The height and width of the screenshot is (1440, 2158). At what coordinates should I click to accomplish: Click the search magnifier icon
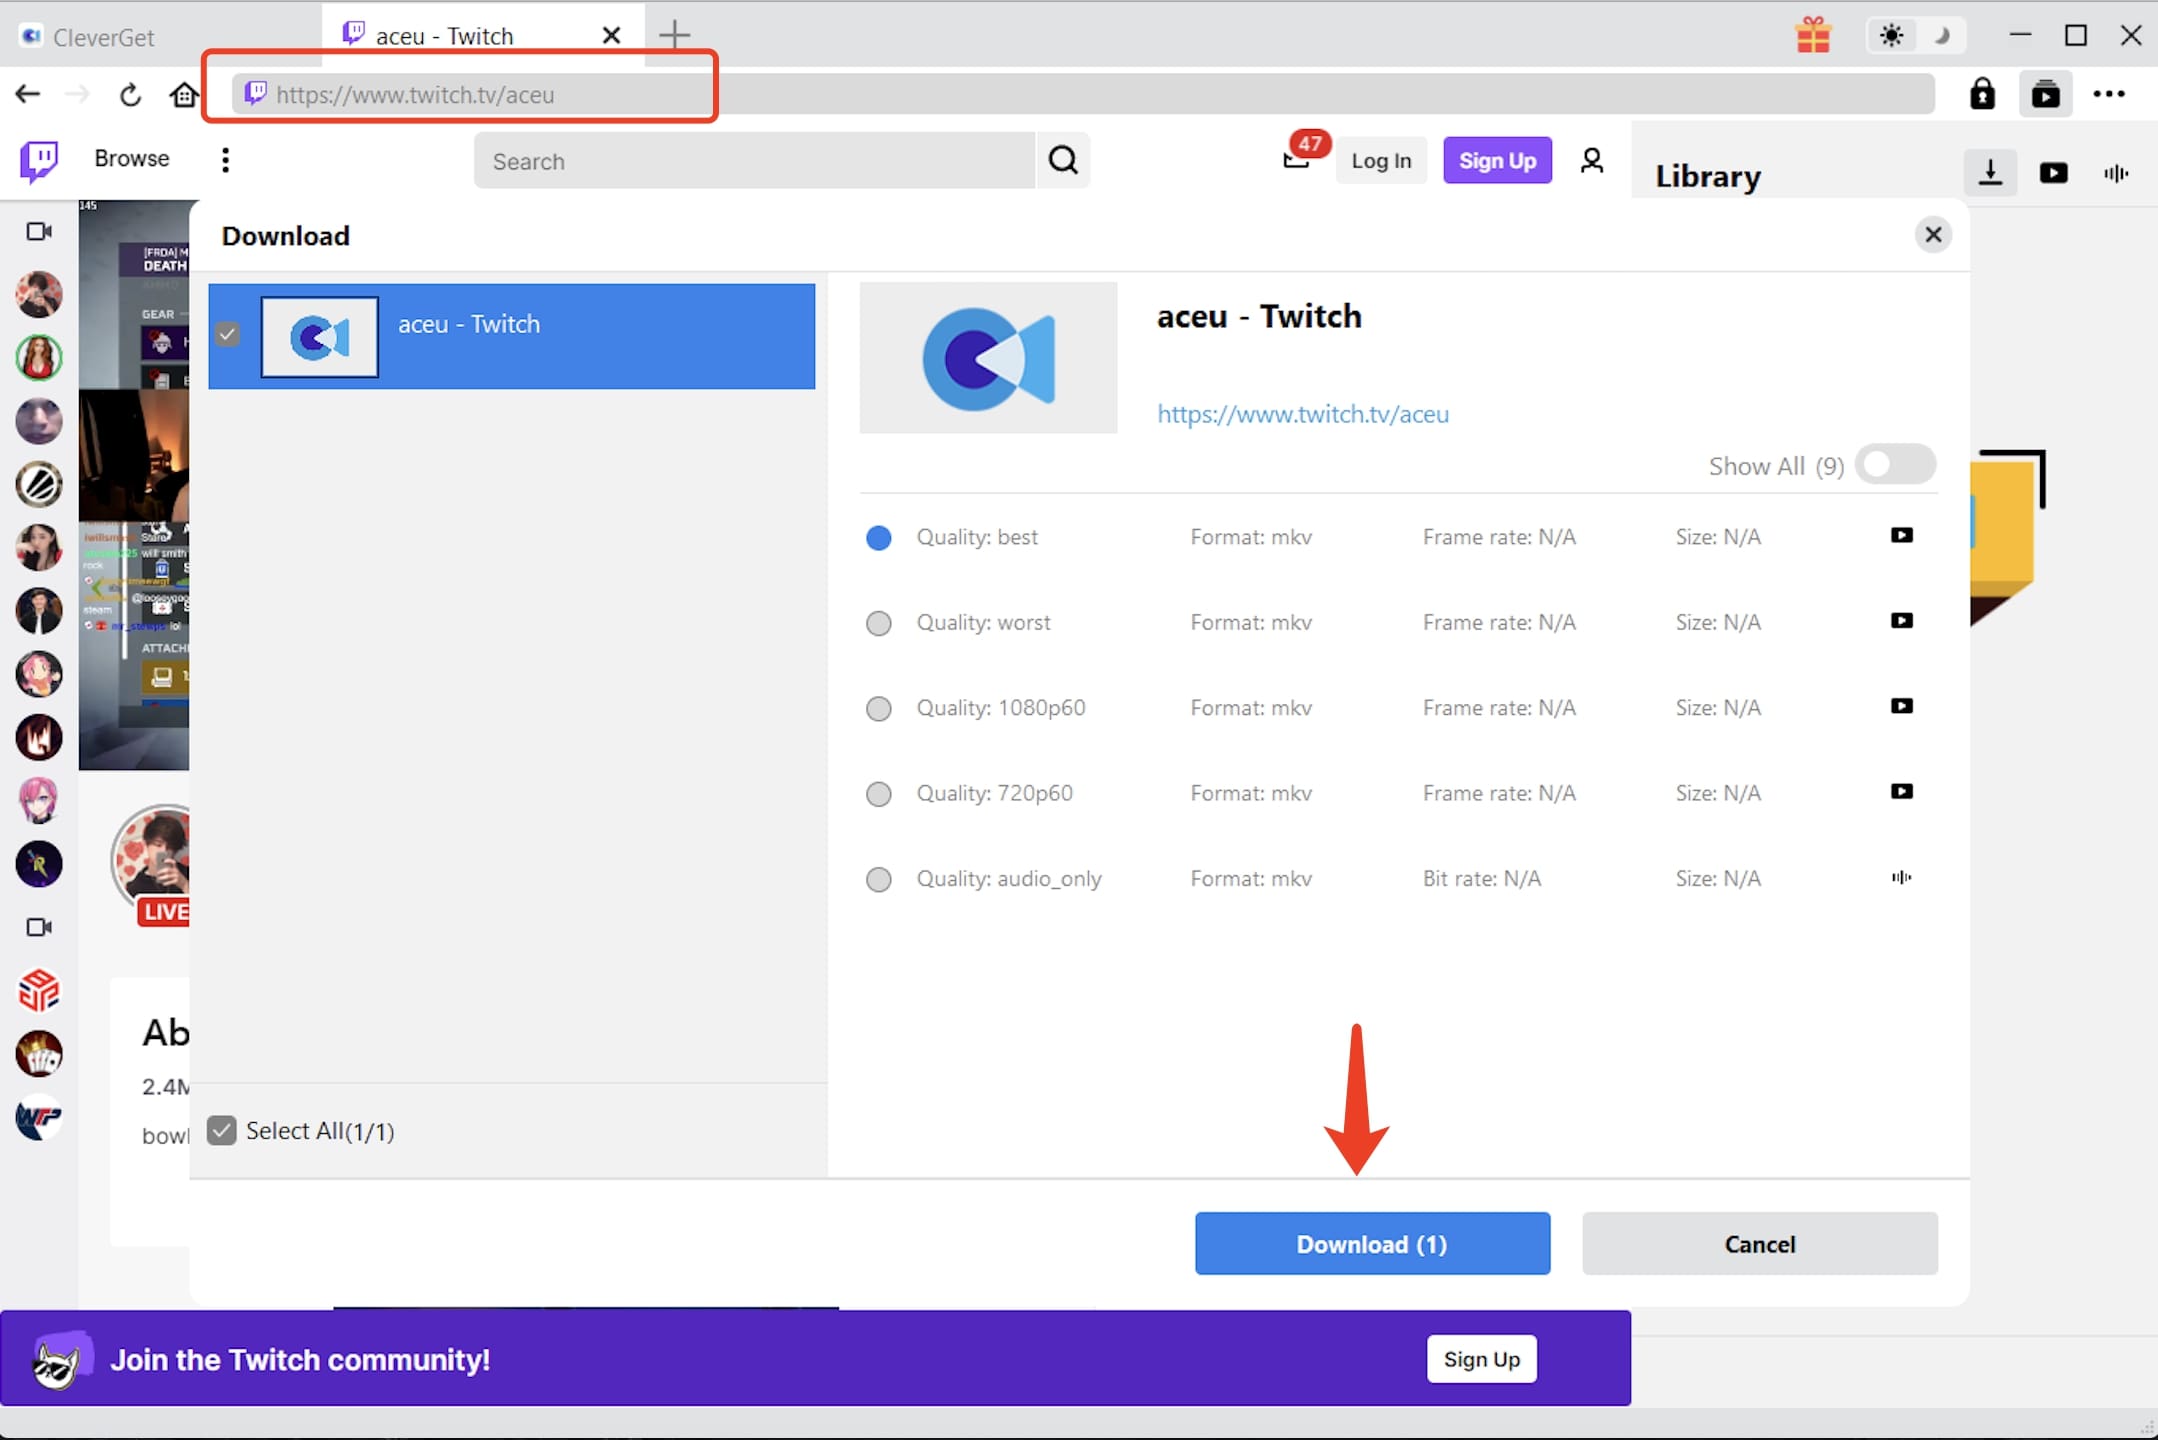click(x=1063, y=160)
